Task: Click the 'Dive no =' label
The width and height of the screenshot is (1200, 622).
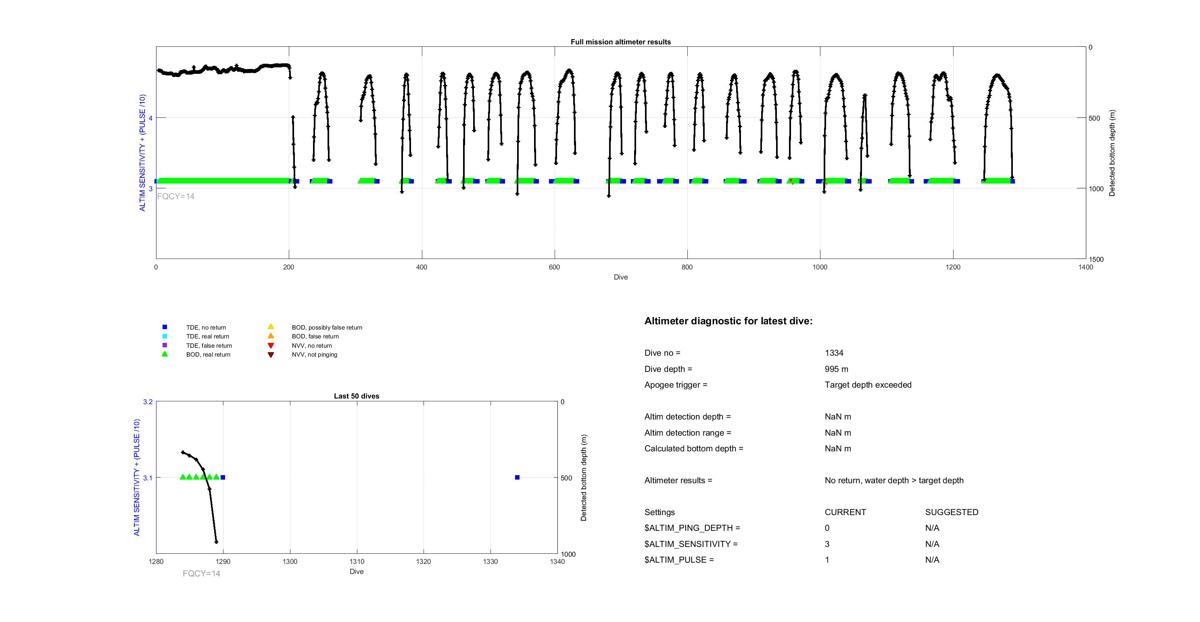Action: [x=662, y=353]
